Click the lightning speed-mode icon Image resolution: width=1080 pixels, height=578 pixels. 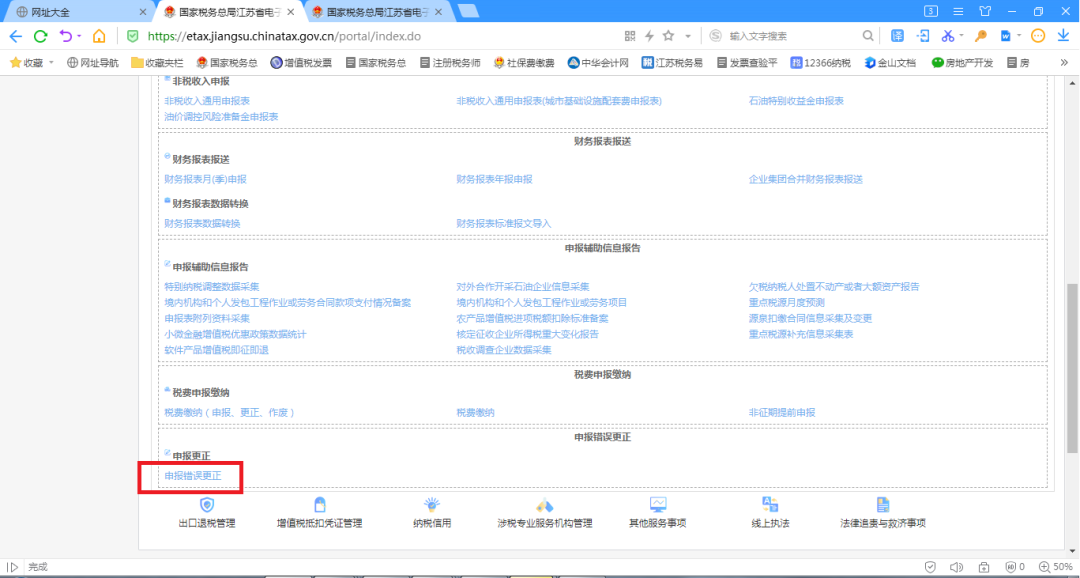[649, 36]
